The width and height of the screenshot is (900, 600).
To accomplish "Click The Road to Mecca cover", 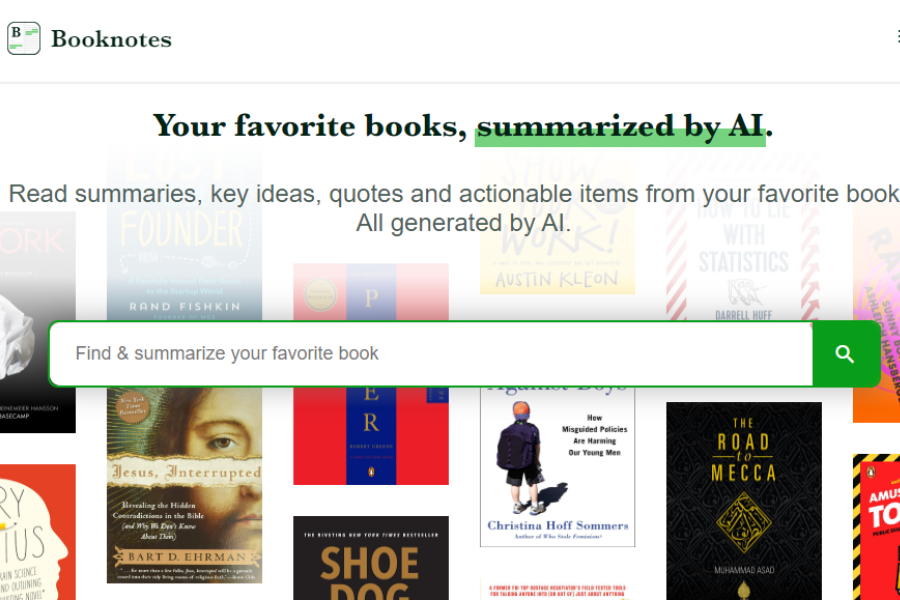I will tap(742, 500).
